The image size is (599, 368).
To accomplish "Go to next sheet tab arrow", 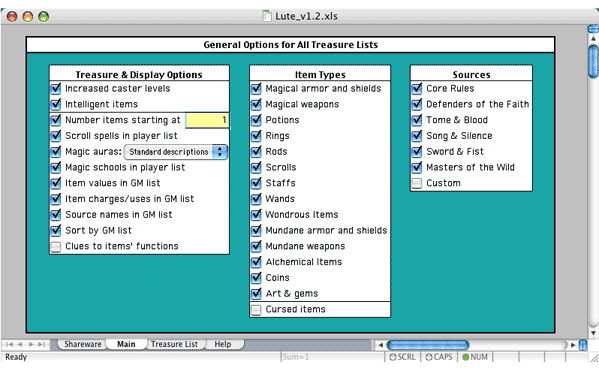I will click(31, 344).
